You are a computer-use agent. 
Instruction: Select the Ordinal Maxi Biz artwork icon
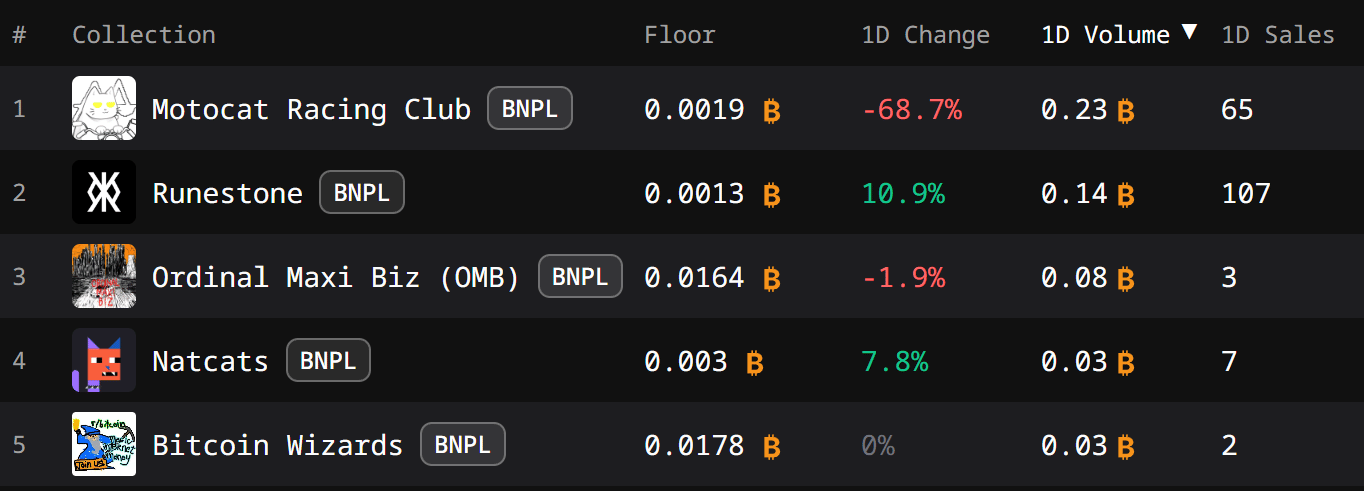click(x=104, y=276)
